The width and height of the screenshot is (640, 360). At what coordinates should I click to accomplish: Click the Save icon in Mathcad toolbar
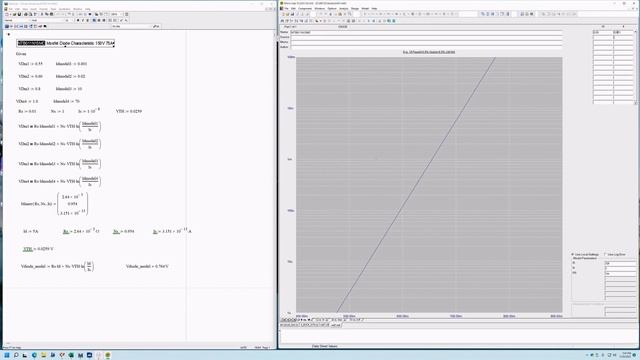click(19, 14)
